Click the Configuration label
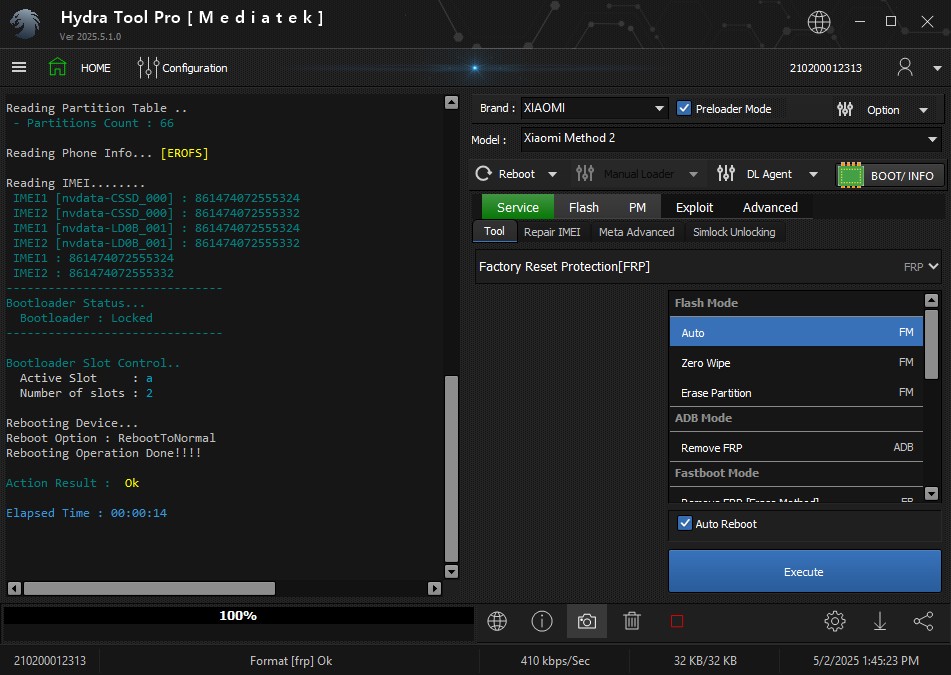Image resolution: width=951 pixels, height=675 pixels. 195,68
